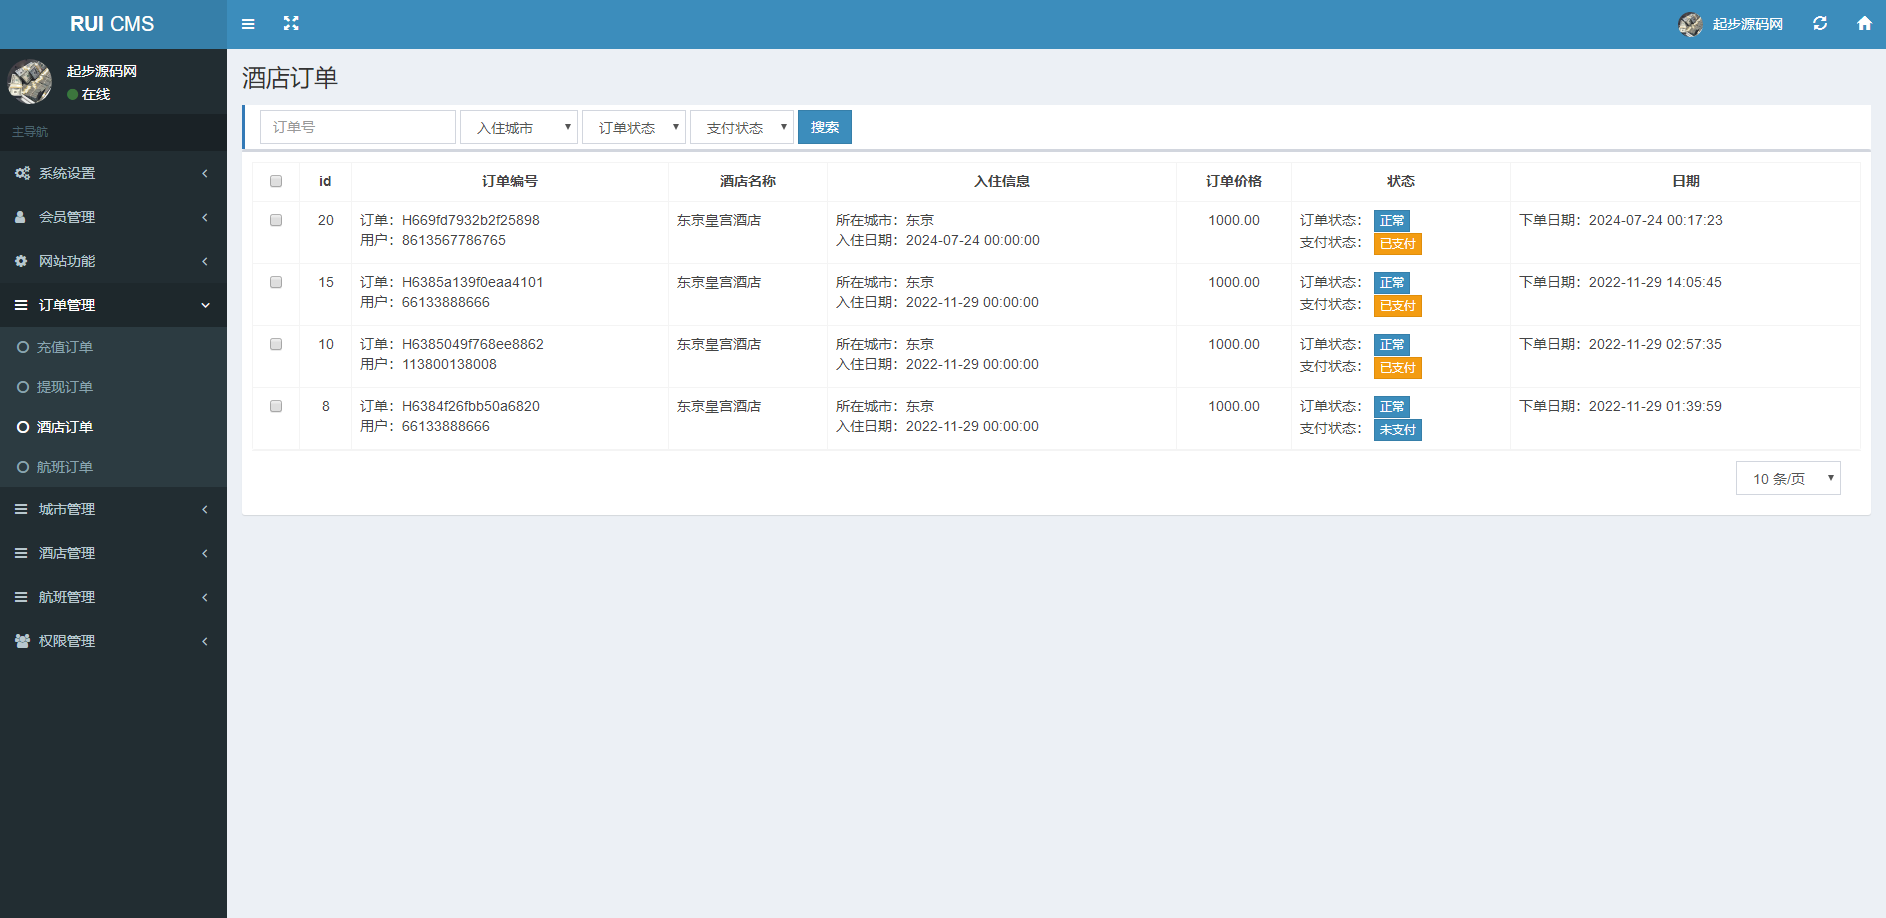Open the 订单状态 dropdown filter

coord(634,127)
